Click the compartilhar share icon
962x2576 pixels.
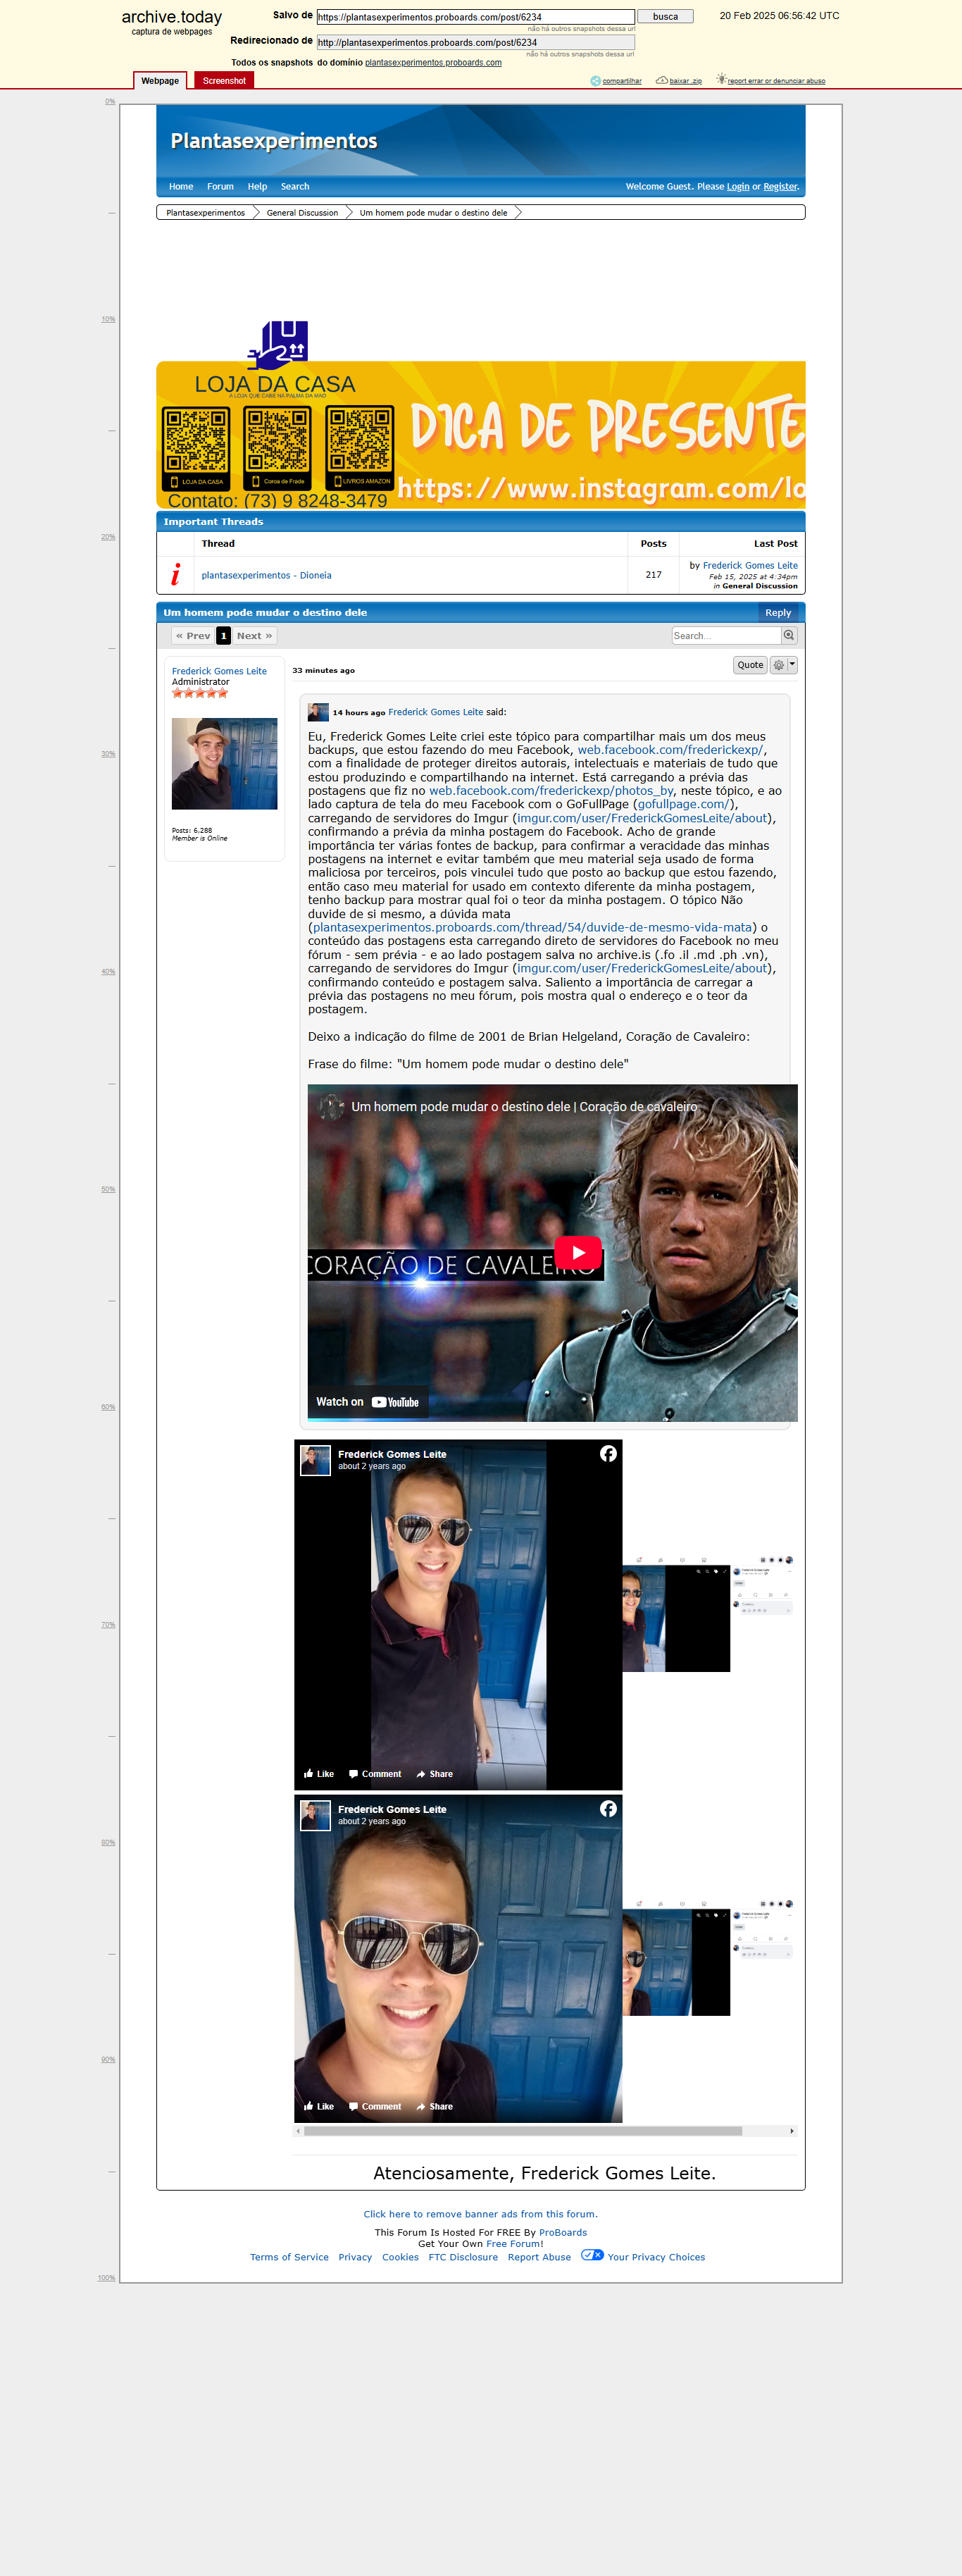[595, 81]
